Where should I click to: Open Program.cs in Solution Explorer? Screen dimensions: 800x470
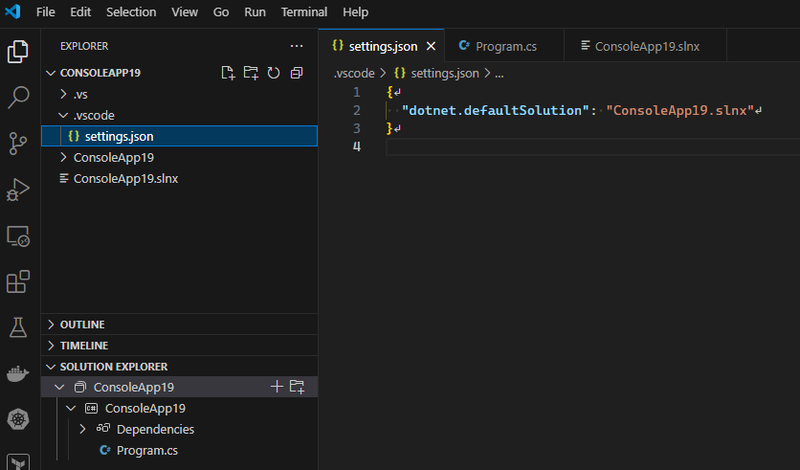[179, 450]
